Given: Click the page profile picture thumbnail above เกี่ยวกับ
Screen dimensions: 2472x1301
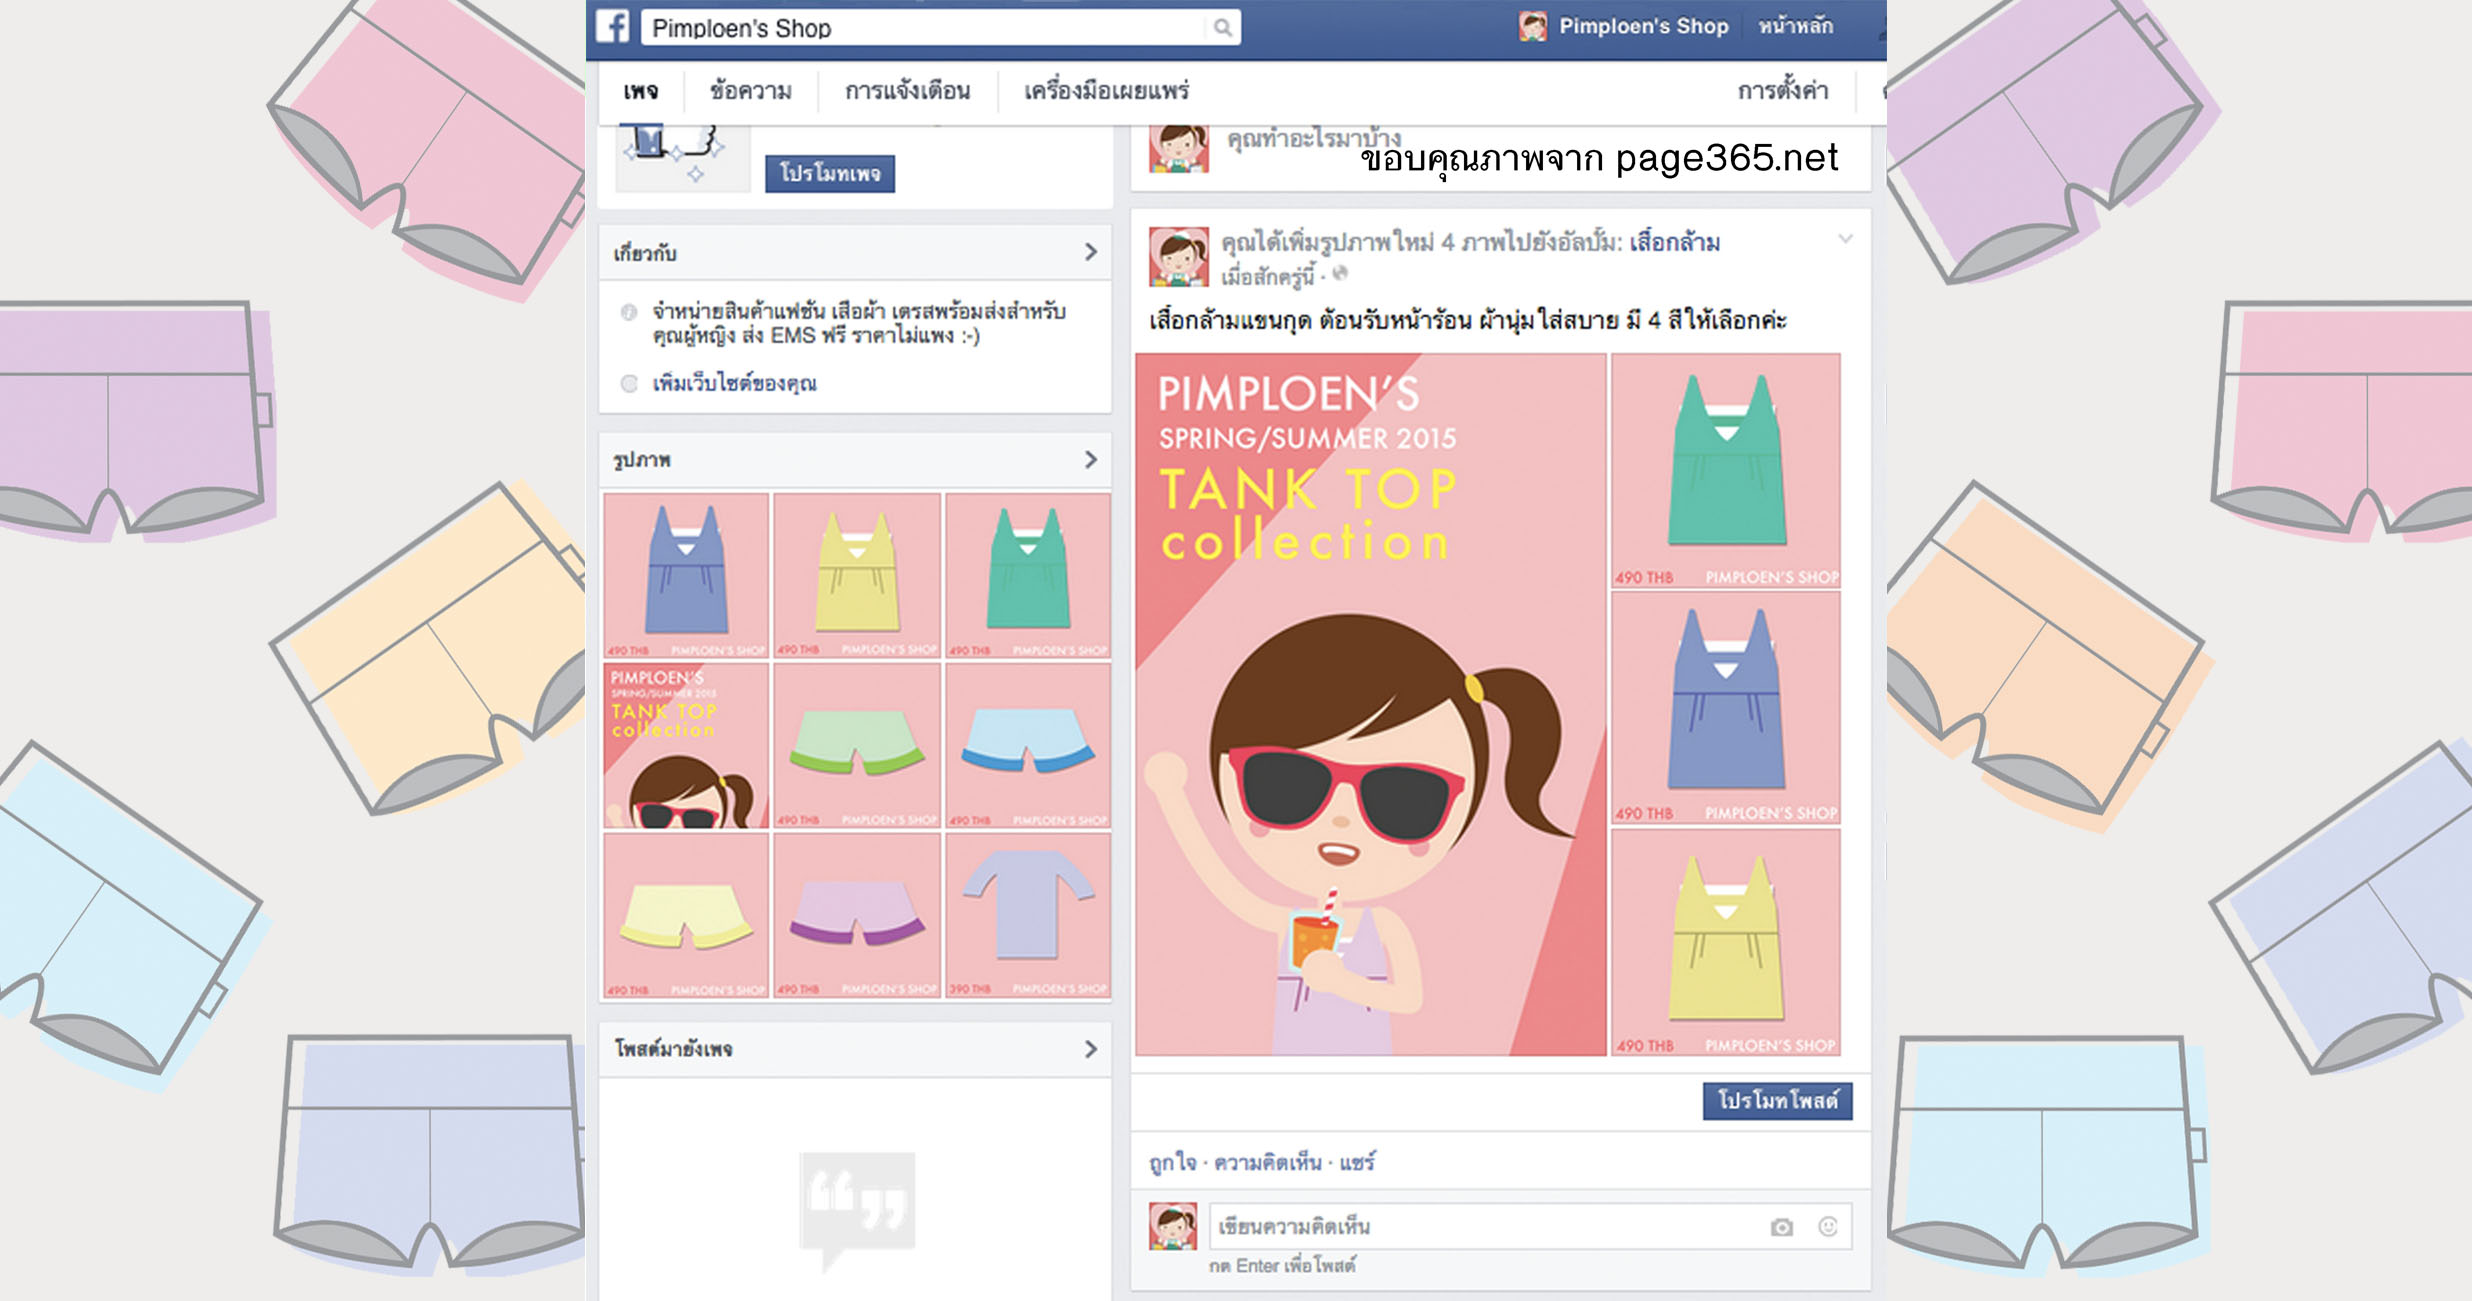Looking at the screenshot, I should point(683,158).
